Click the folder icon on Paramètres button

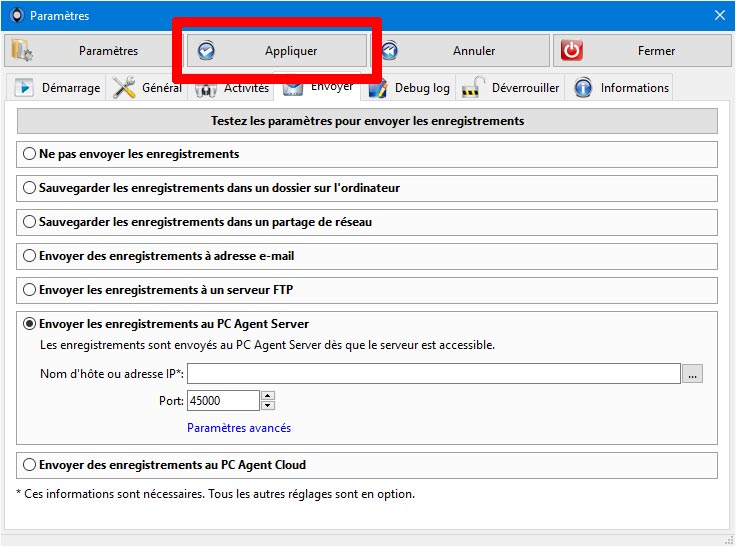click(x=22, y=51)
